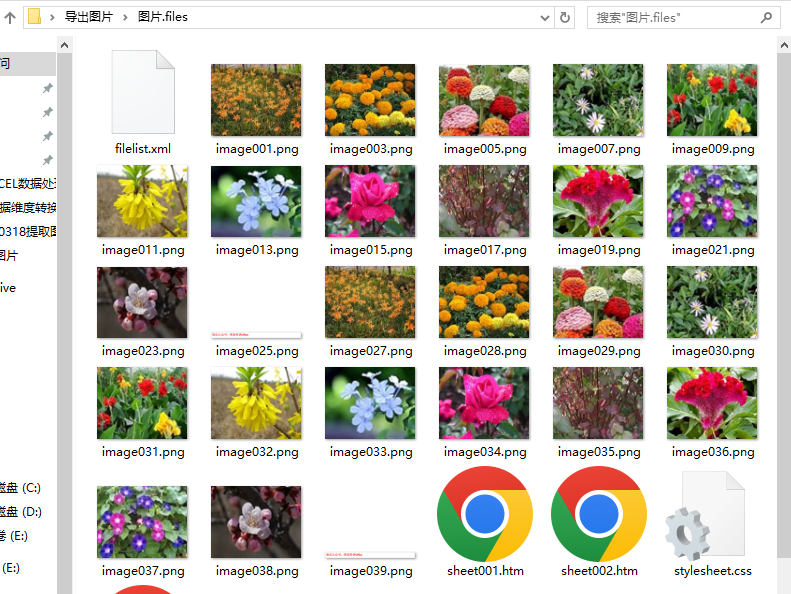Viewport: 791px width, 594px height.
Task: Select image001.png orange lilies thumbnail
Action: point(256,100)
